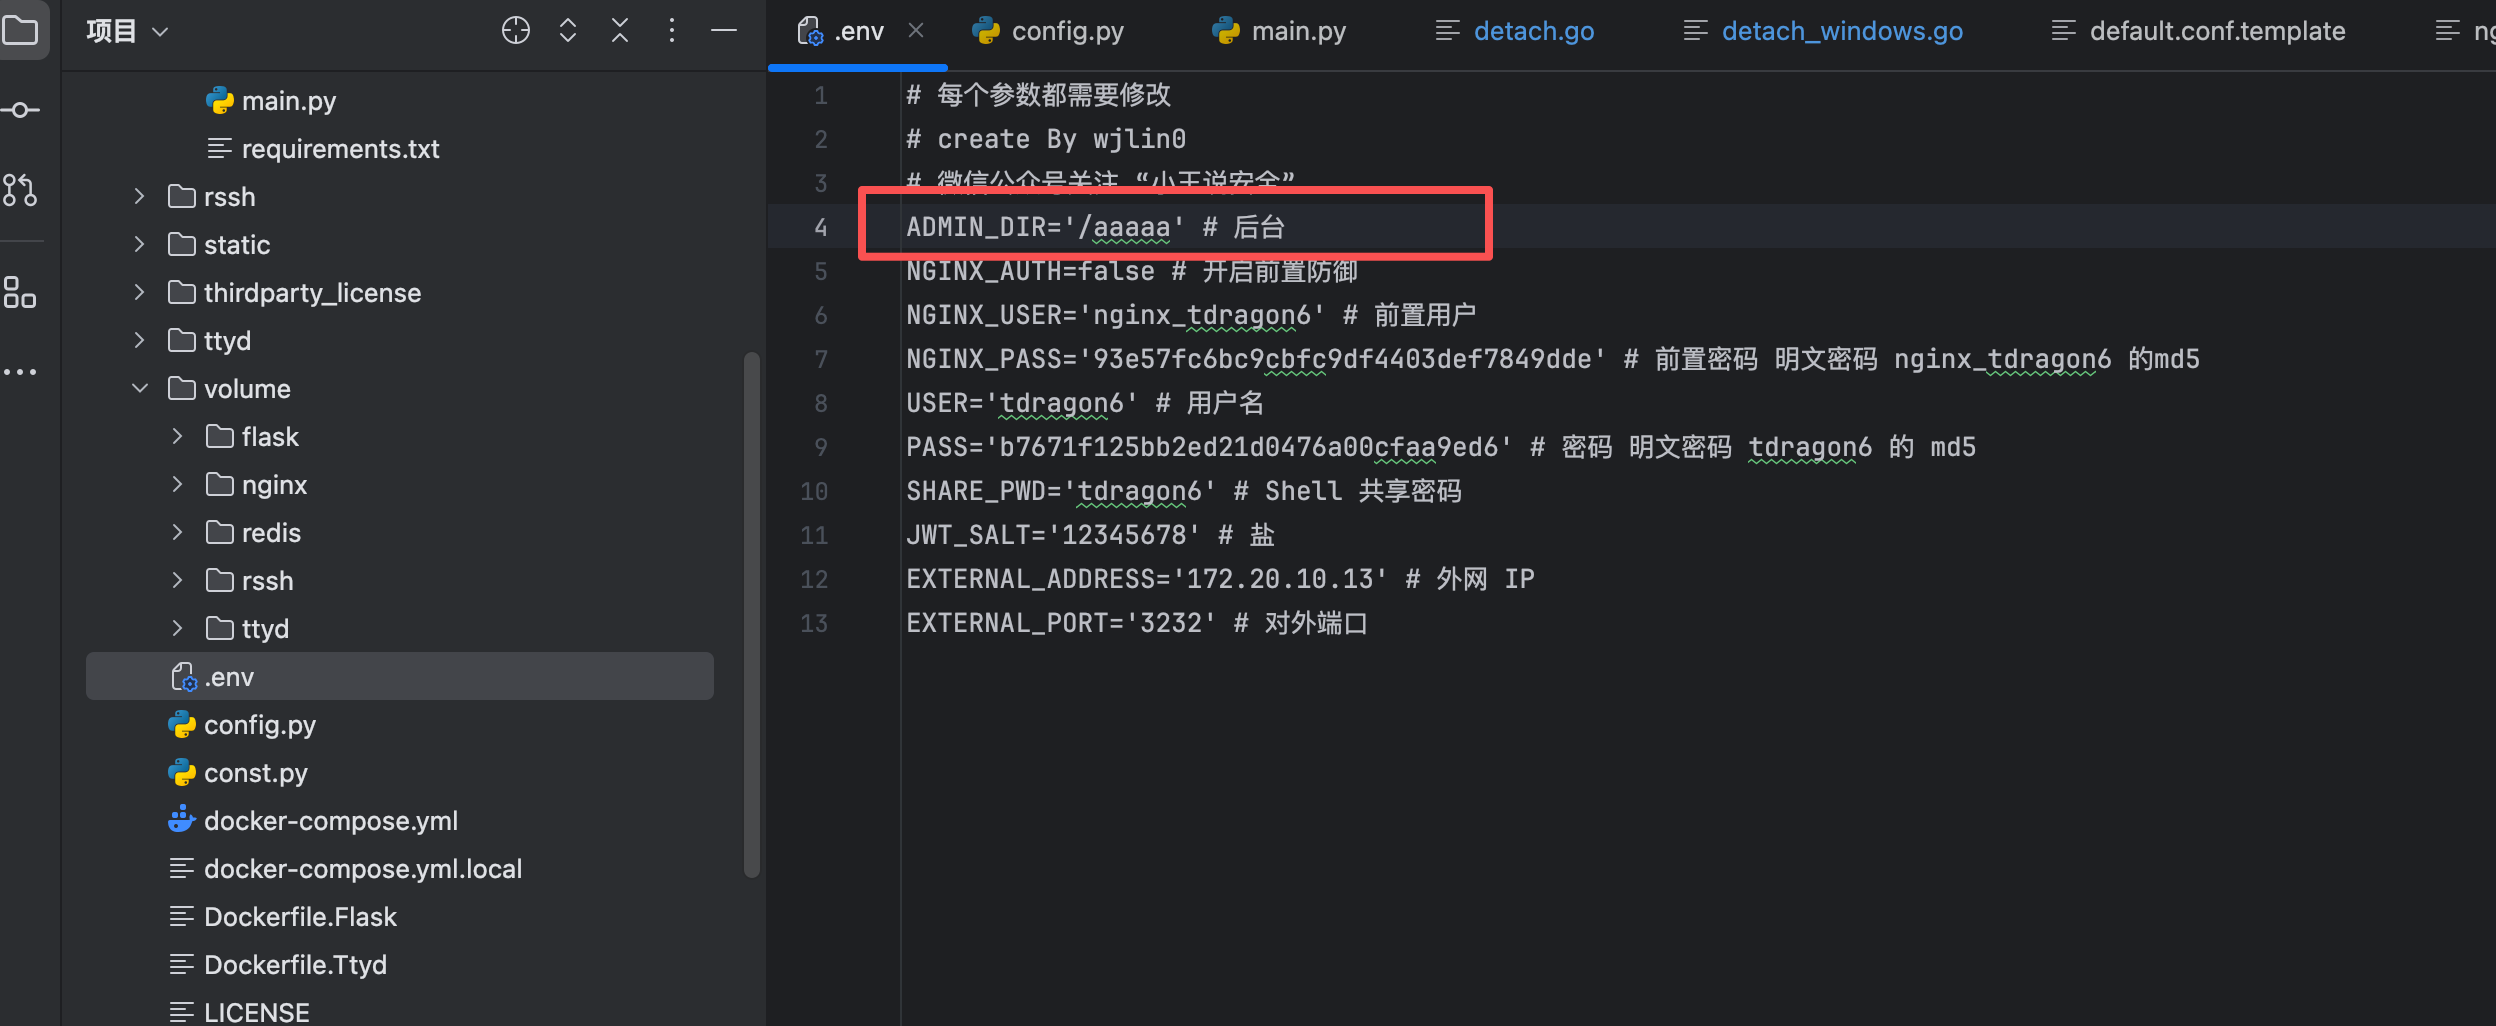Viewport: 2496px width, 1026px height.
Task: Select Dockerfile.Flask in the file tree
Action: point(300,917)
